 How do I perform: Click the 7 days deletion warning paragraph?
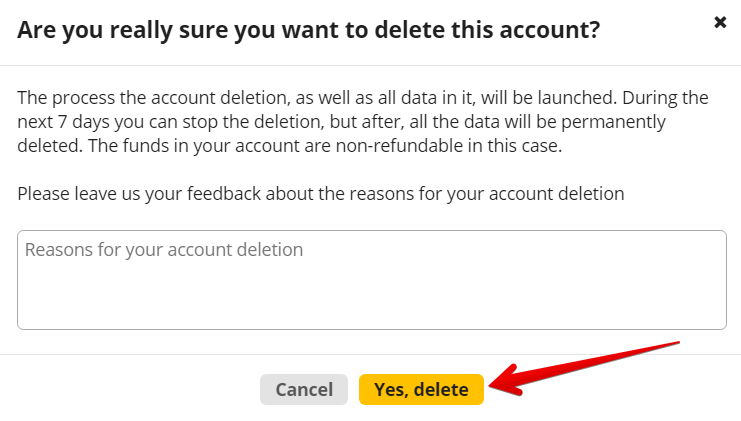[363, 121]
